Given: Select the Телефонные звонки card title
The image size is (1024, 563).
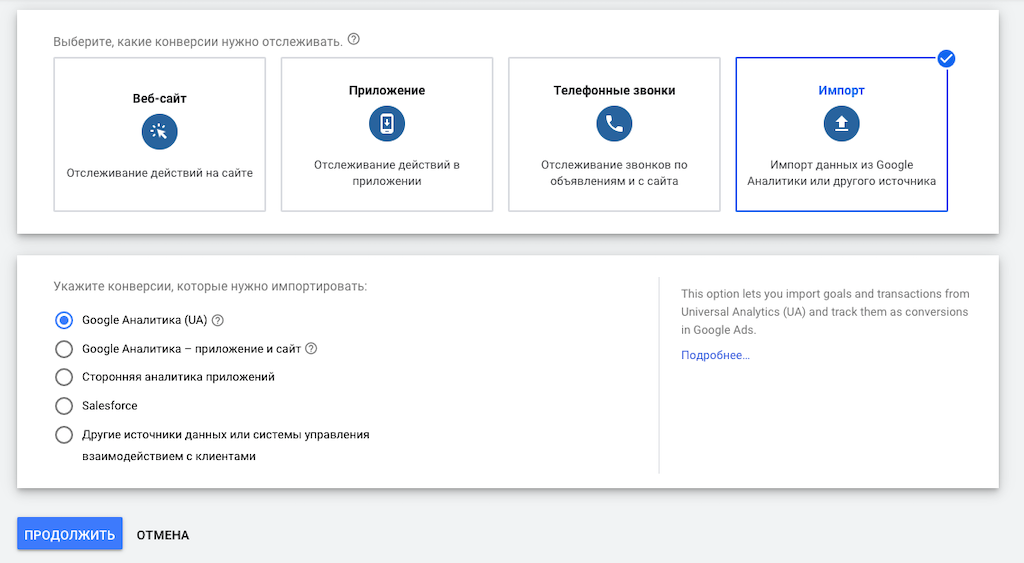Looking at the screenshot, I should 614,91.
